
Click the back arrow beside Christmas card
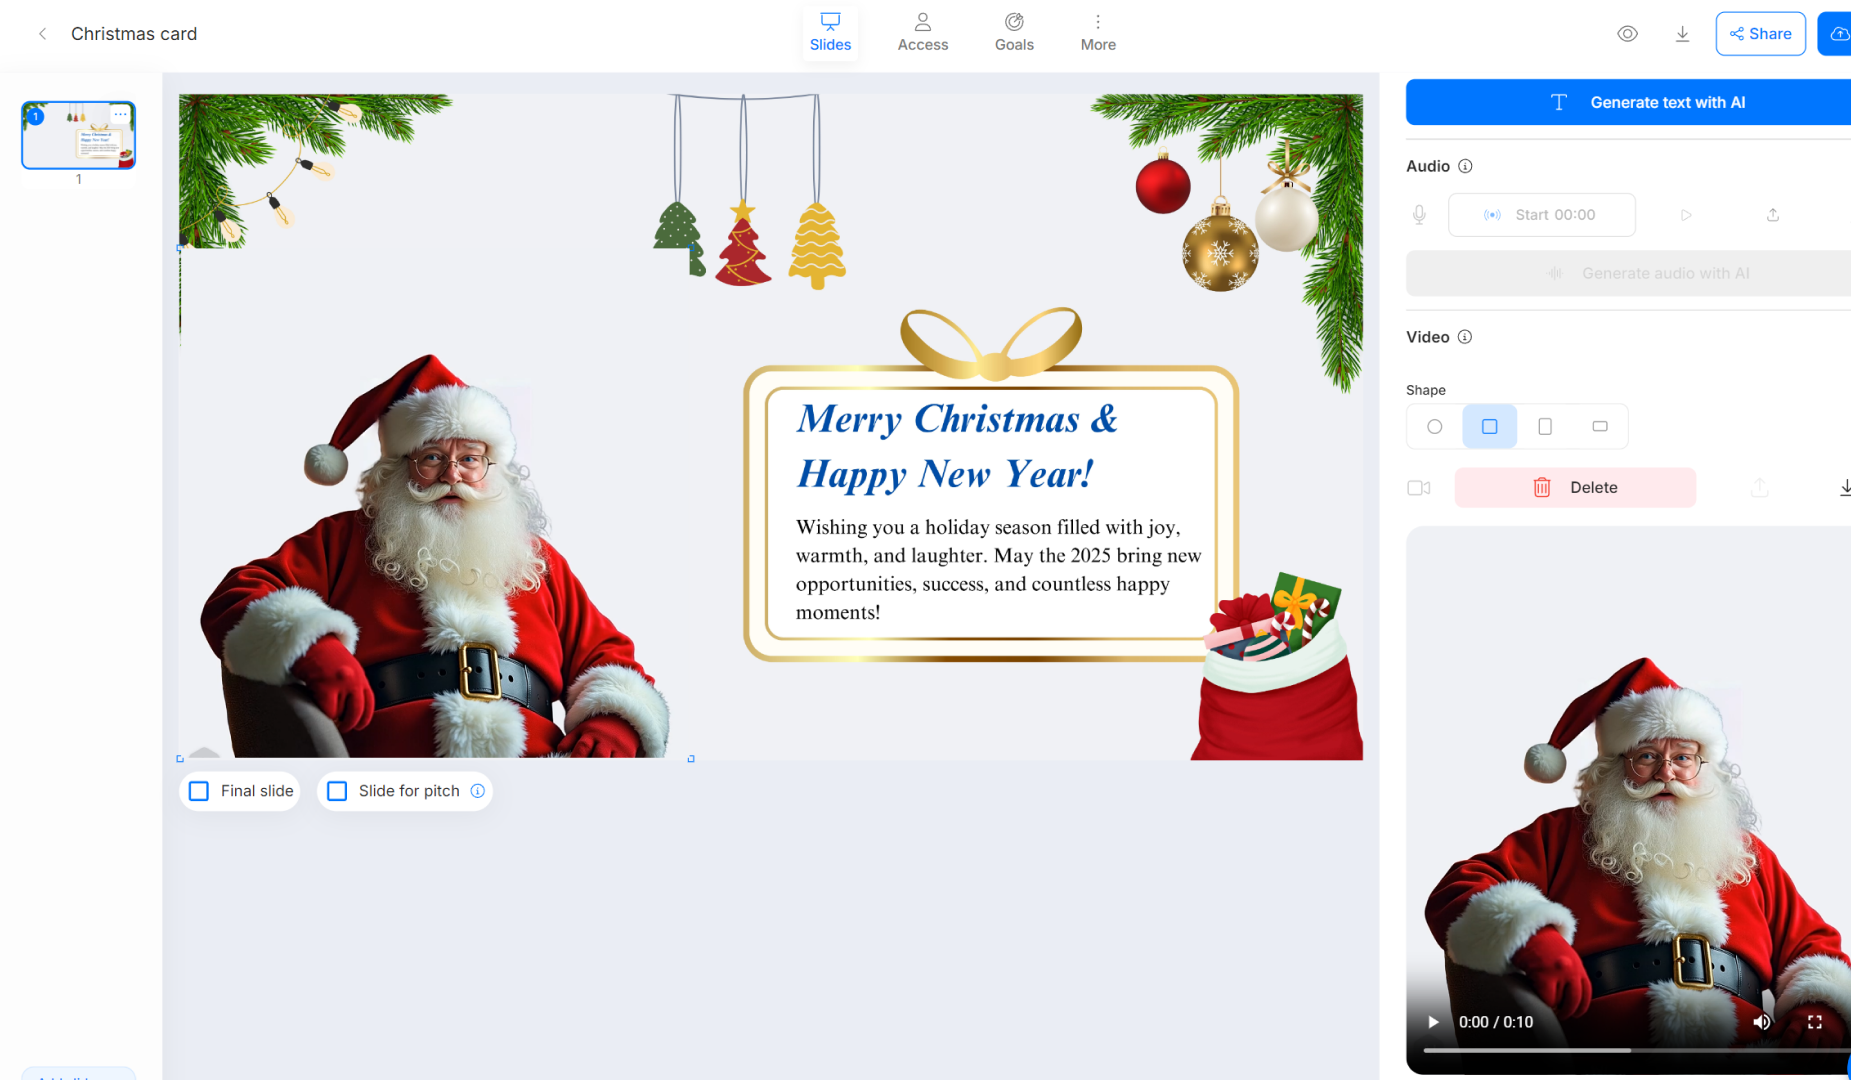[42, 34]
